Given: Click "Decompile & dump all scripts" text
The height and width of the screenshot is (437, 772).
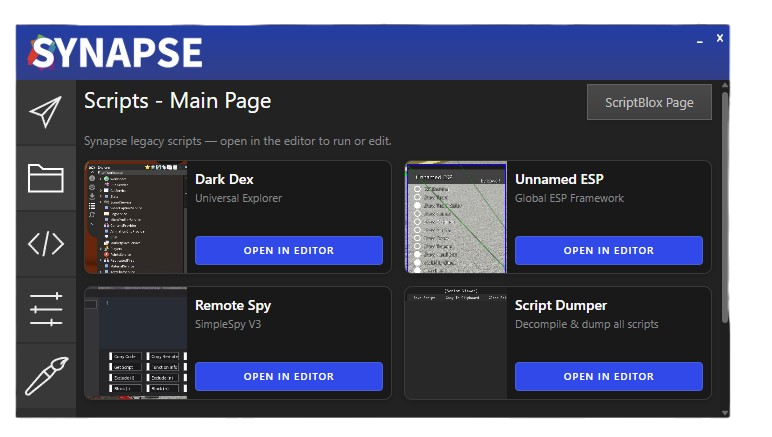Looking at the screenshot, I should coord(586,324).
